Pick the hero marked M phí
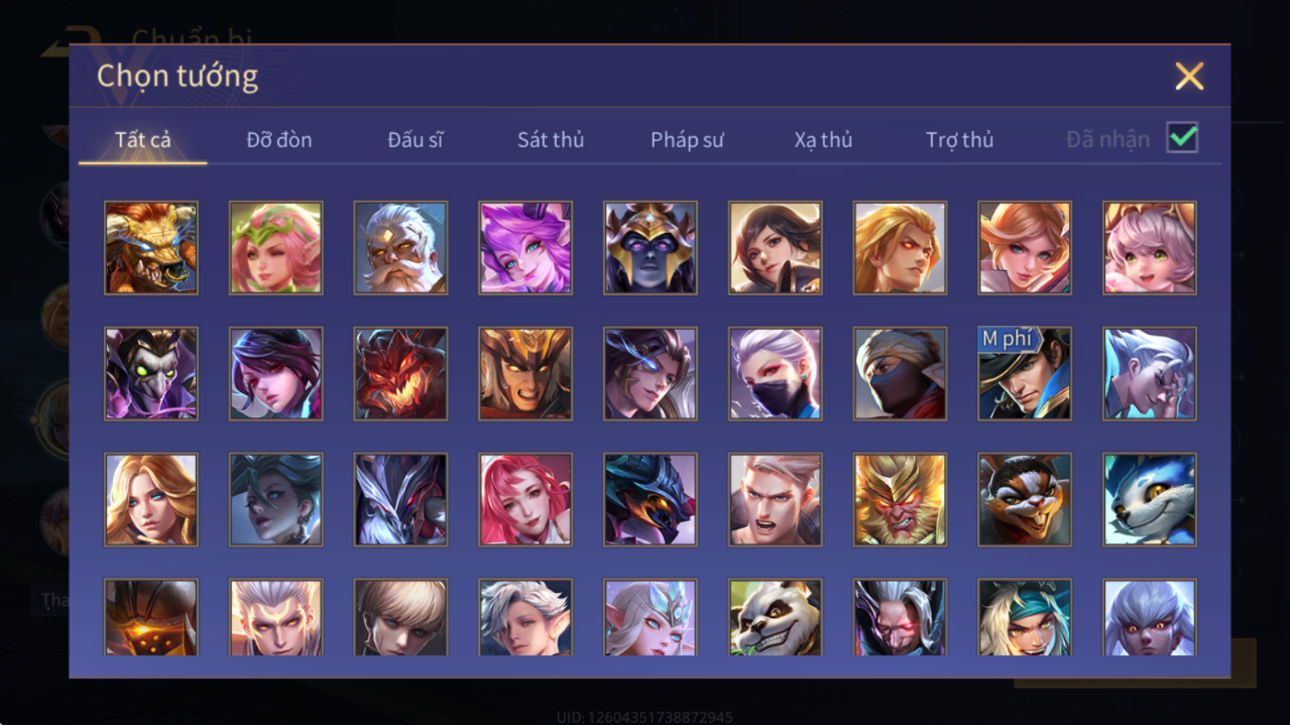1290x725 pixels. pyautogui.click(x=1024, y=373)
